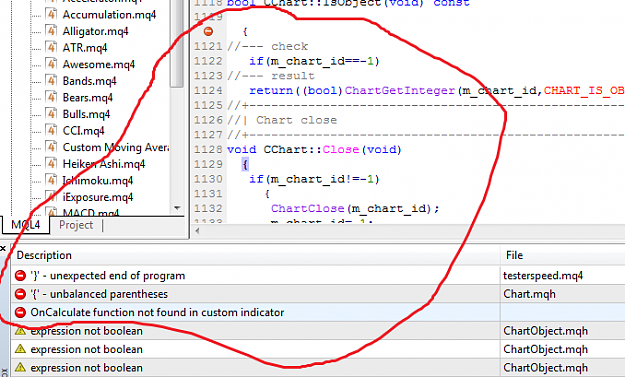Click the red breakpoint marker in gutter
Screen dimensions: 625x377
208,31
